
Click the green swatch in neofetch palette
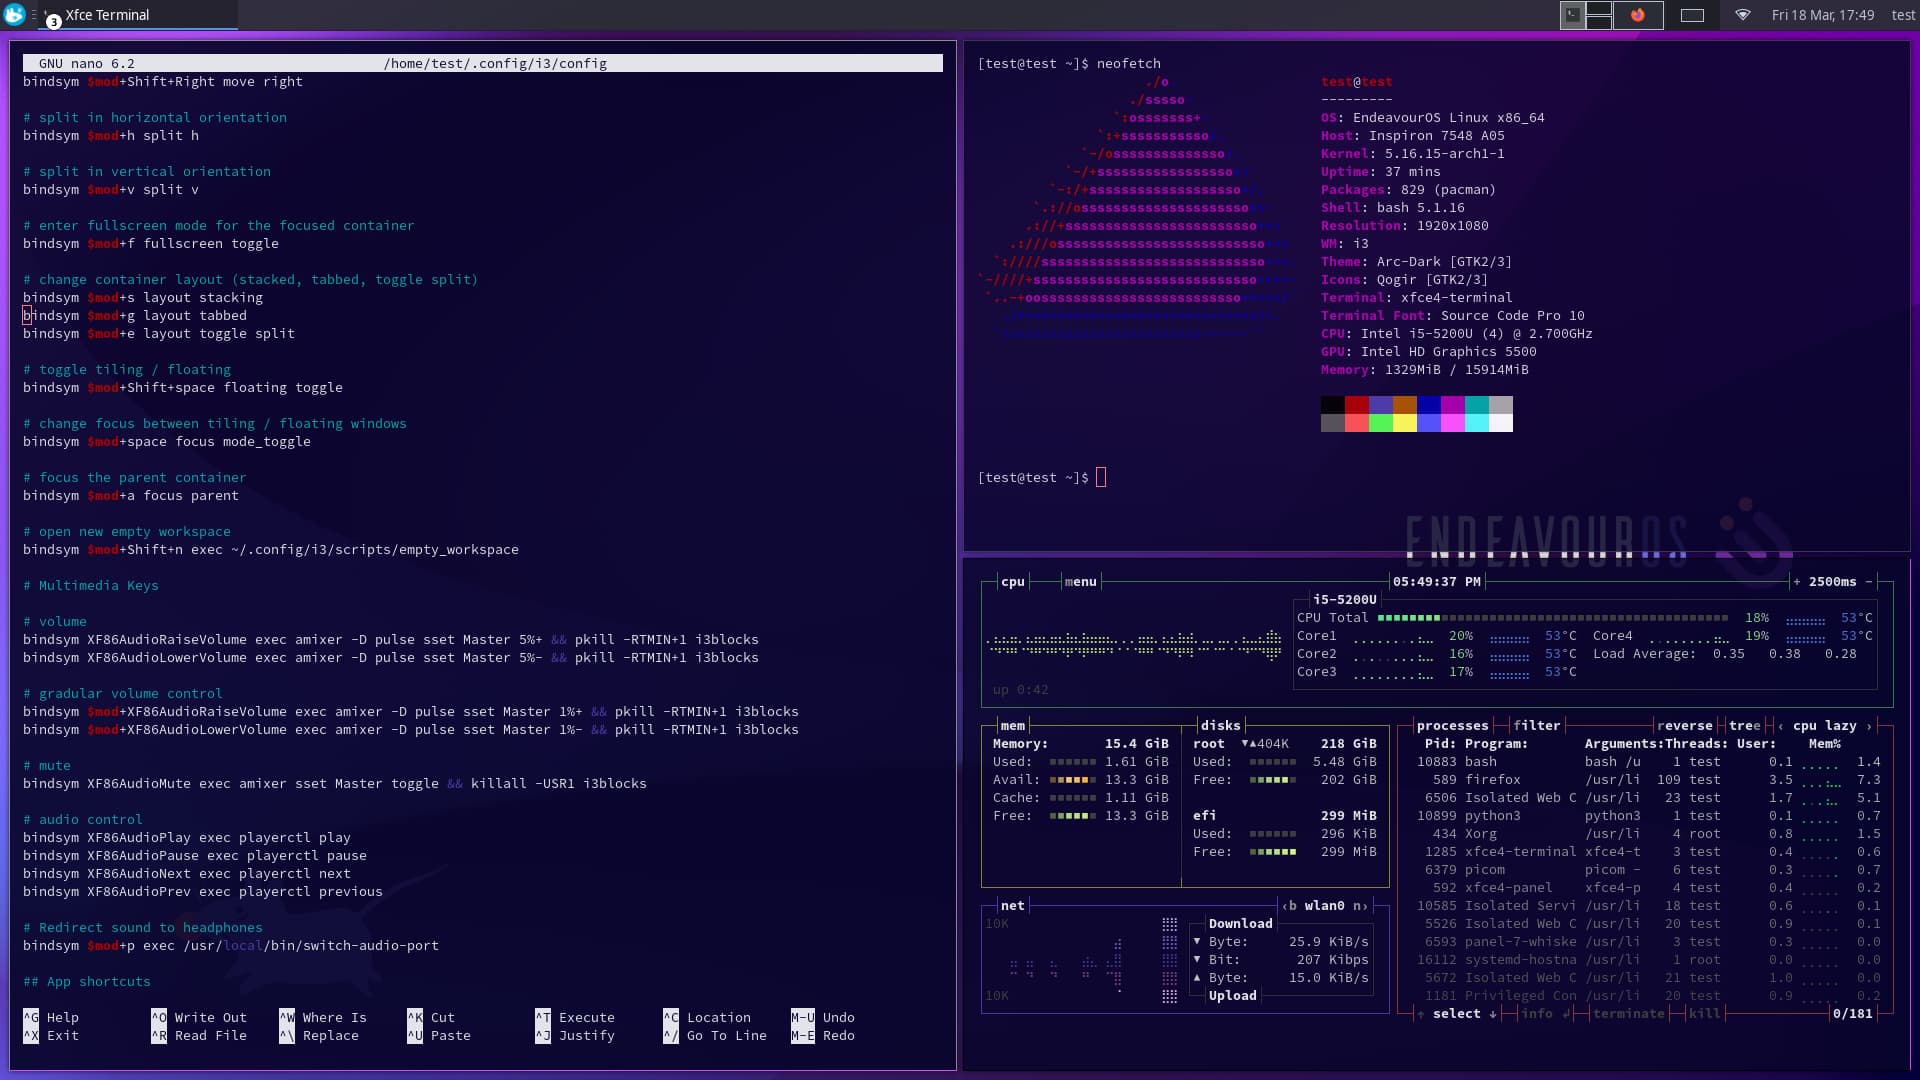[1380, 423]
